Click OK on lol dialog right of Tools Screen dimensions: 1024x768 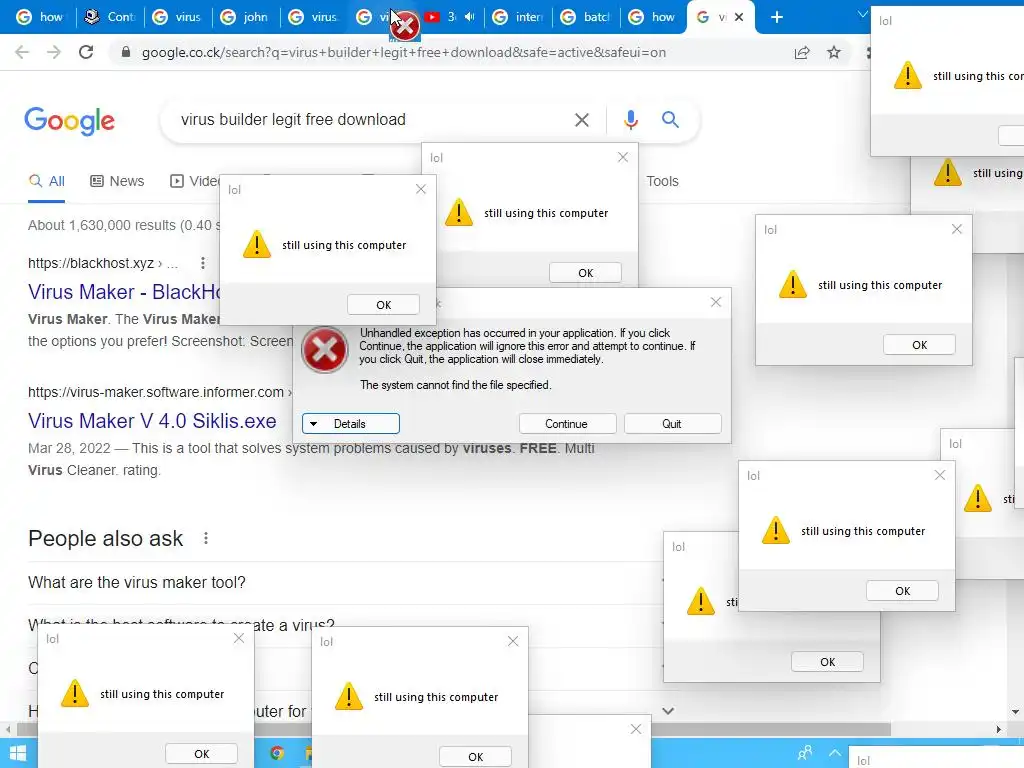tap(920, 345)
